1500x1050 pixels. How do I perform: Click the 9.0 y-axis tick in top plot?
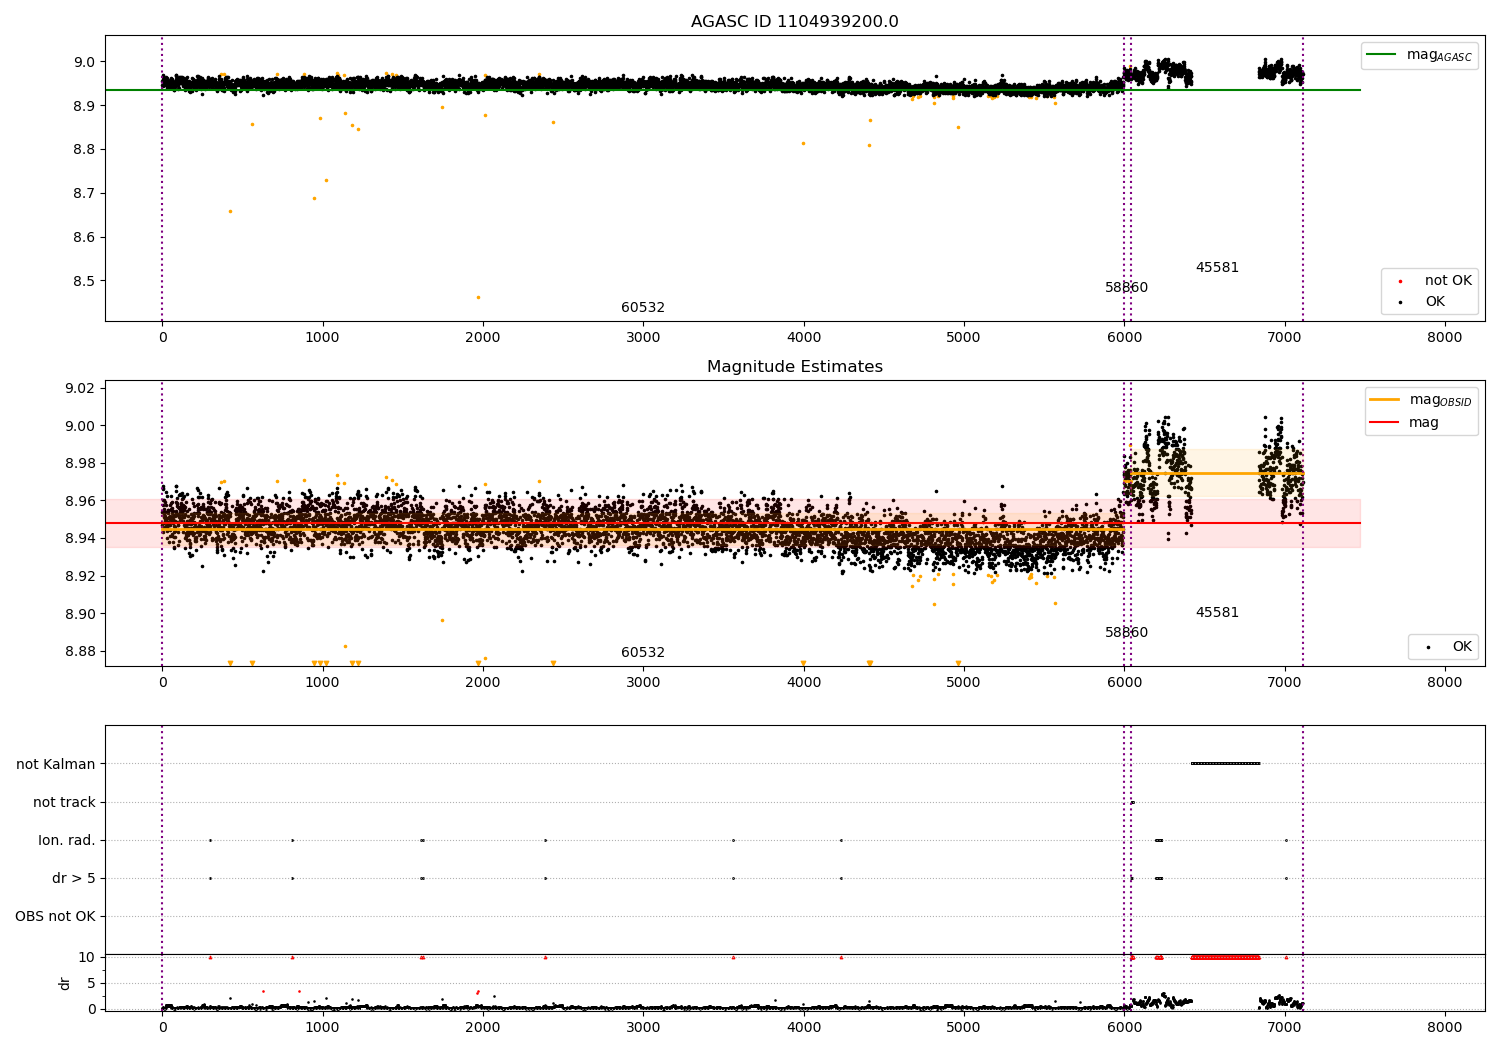(x=84, y=62)
